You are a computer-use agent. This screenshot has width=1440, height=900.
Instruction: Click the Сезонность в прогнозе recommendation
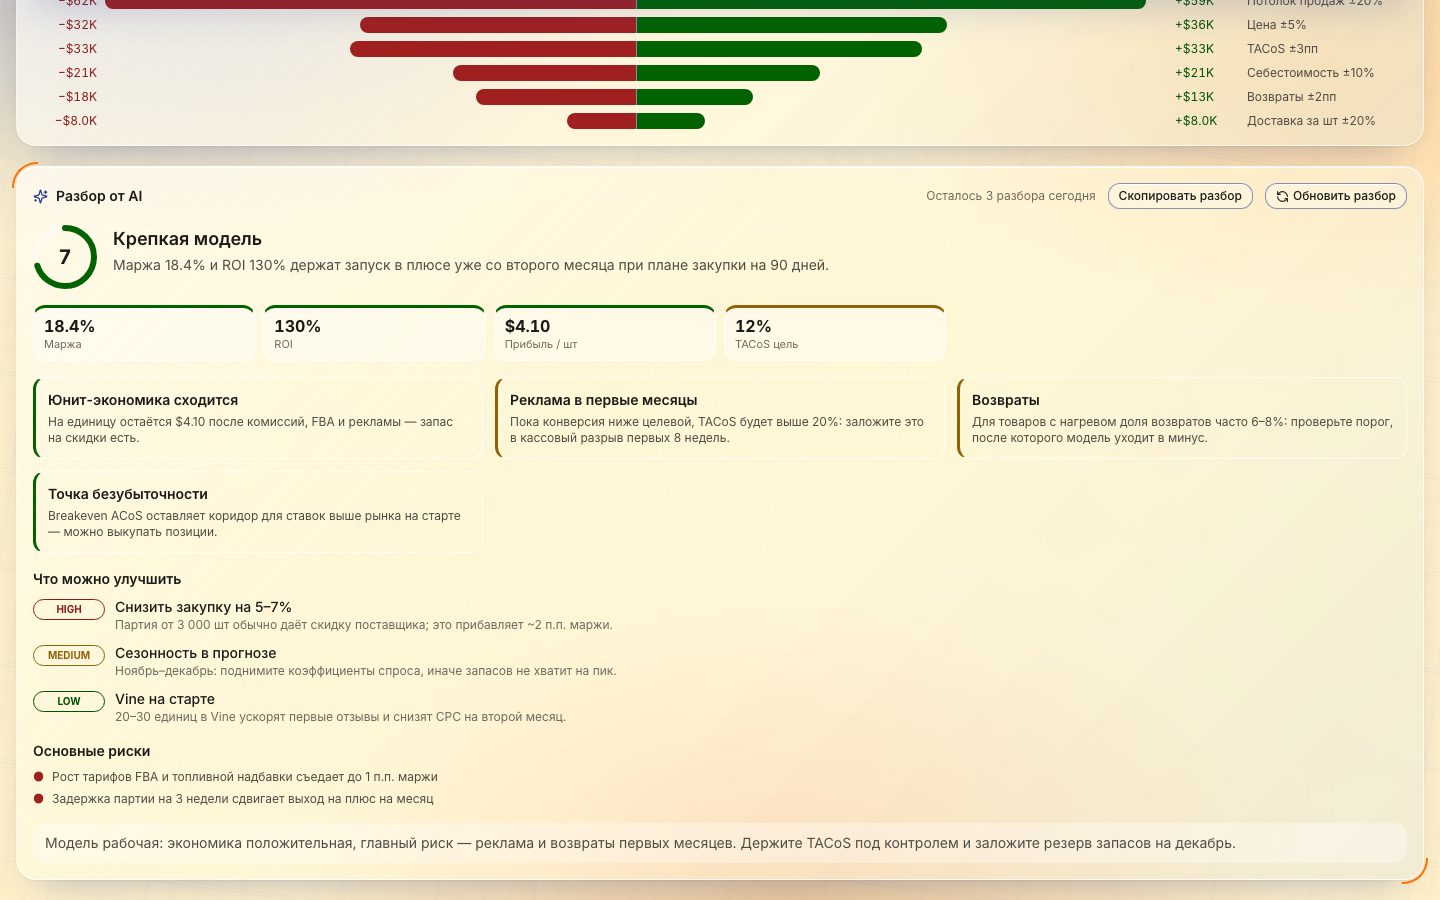coord(195,653)
